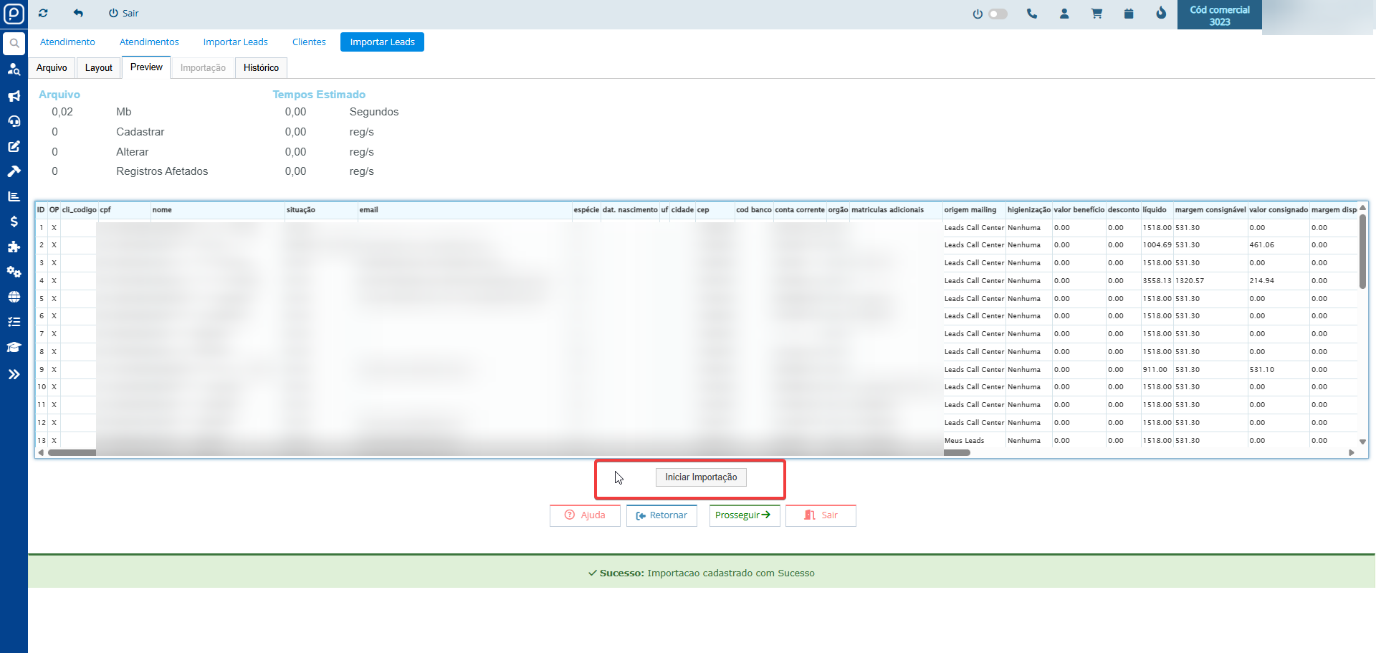
Task: Click the globe icon in sidebar
Action: [x=14, y=297]
